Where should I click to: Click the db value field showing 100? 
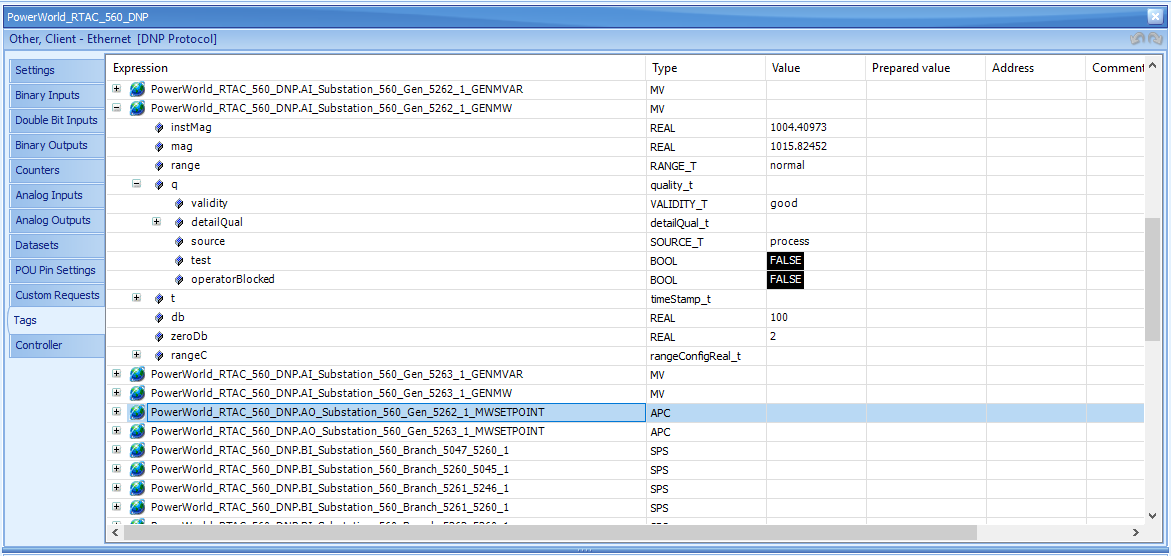click(816, 318)
